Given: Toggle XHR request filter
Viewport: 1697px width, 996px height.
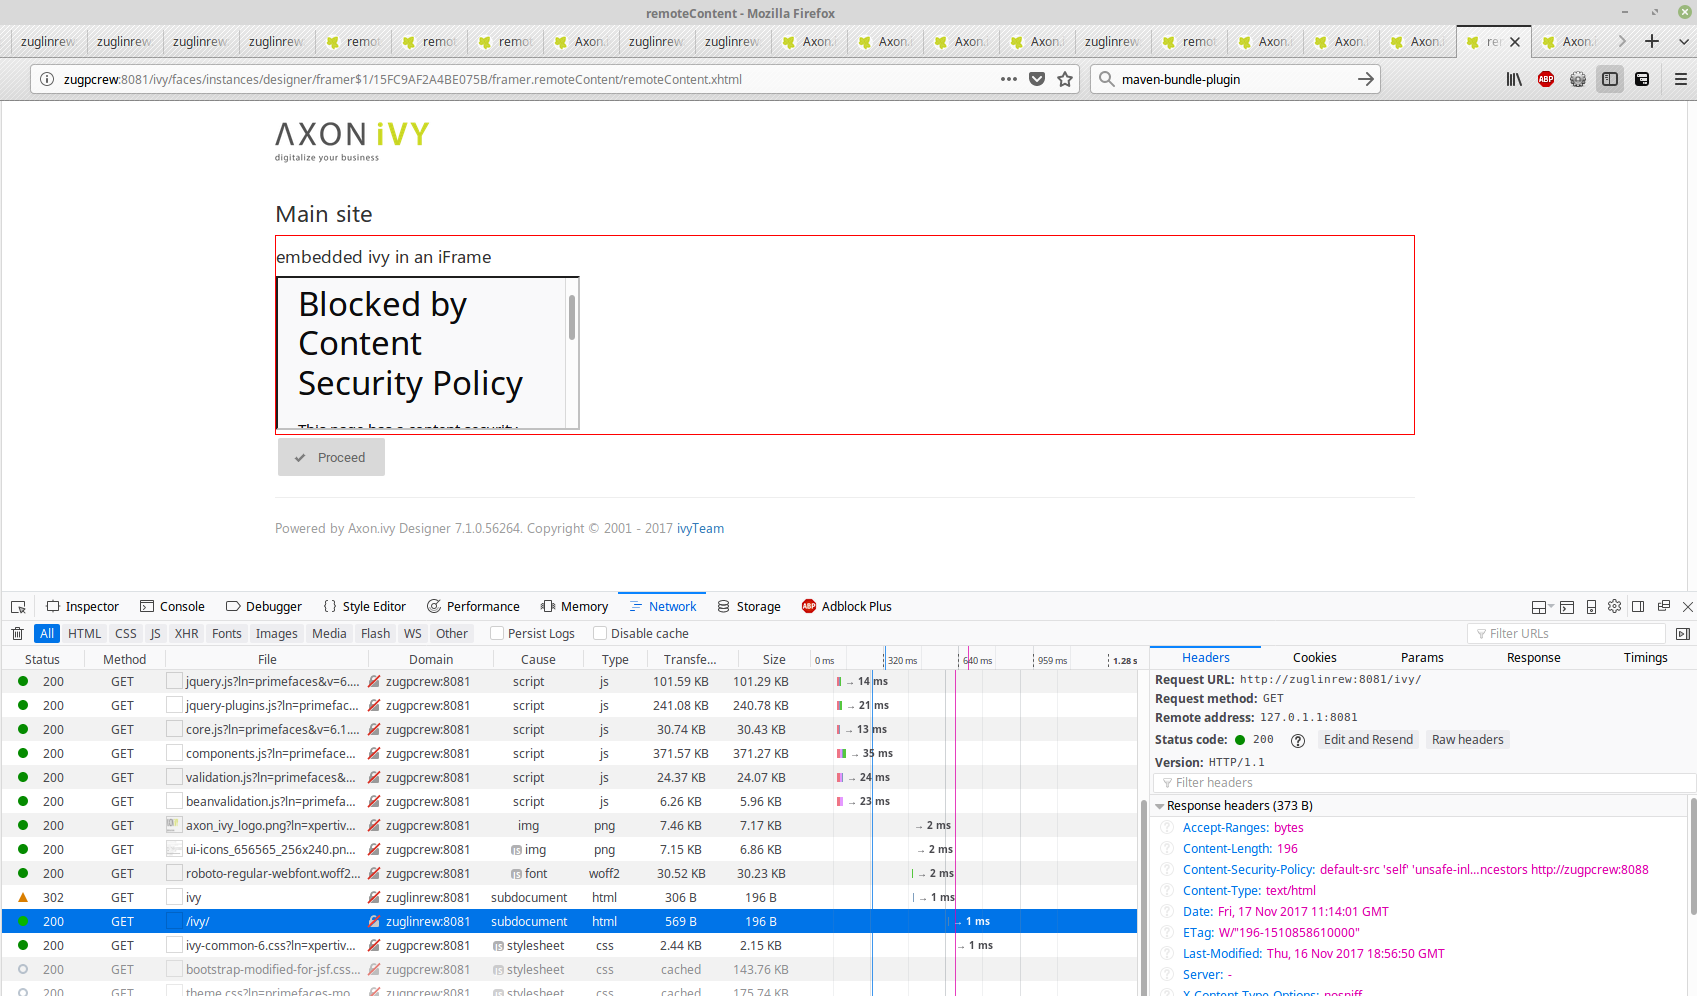Looking at the screenshot, I should point(186,634).
